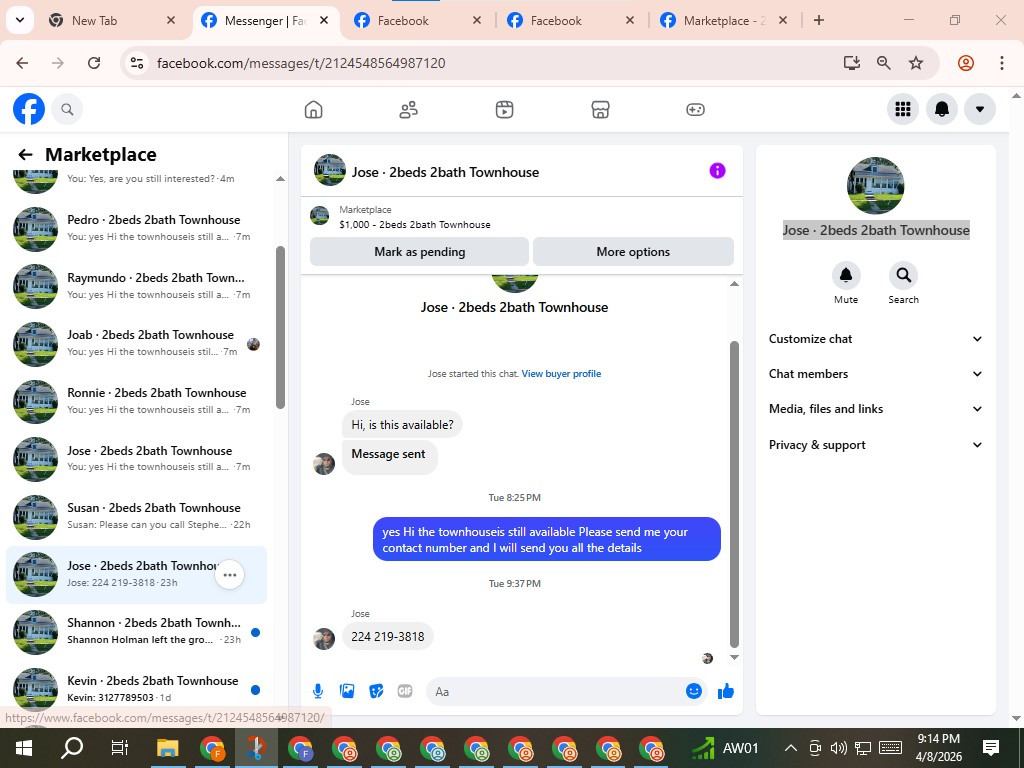The image size is (1024, 768).
Task: Open Jose chat sent 7m ago
Action: (x=136, y=459)
